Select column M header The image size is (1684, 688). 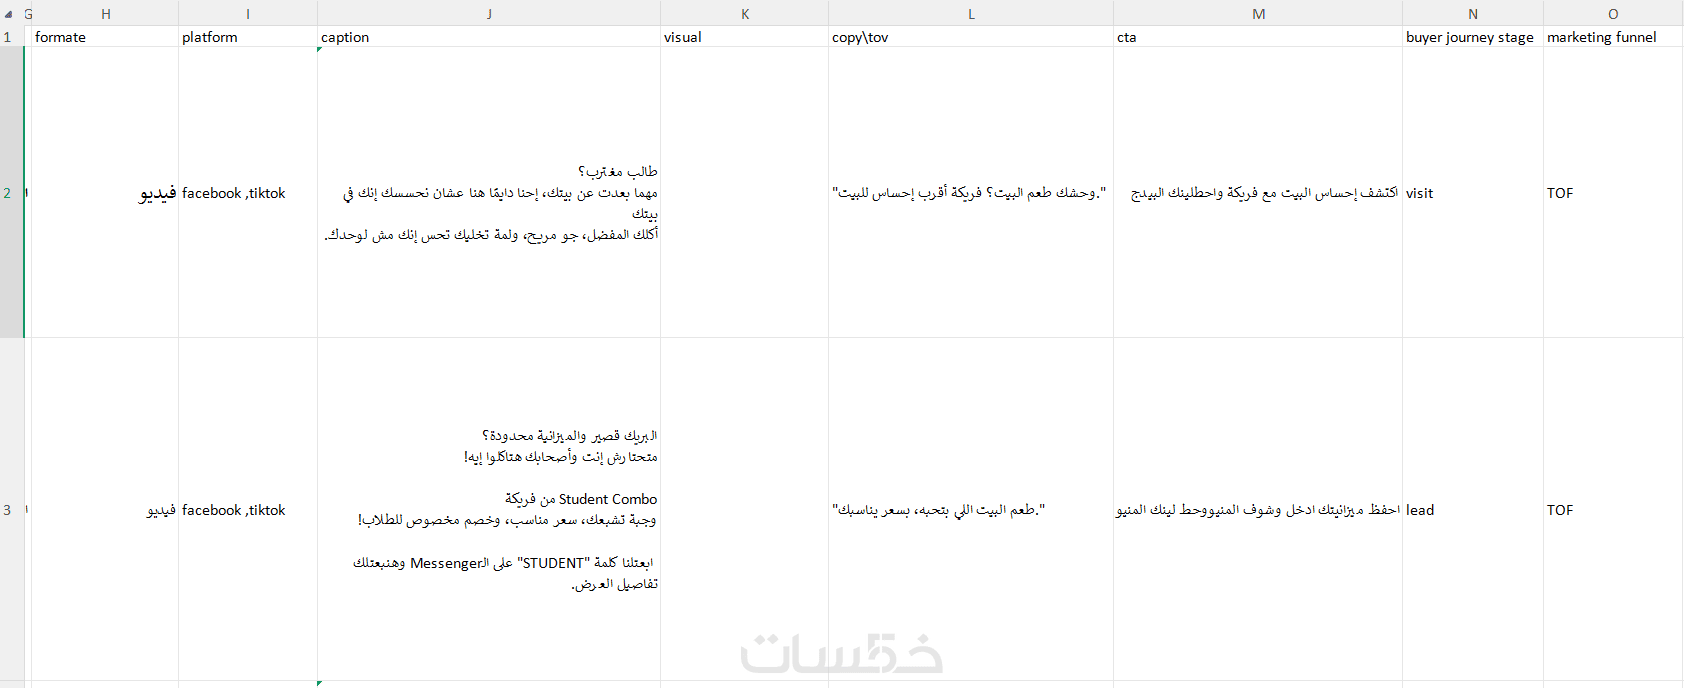point(1258,14)
